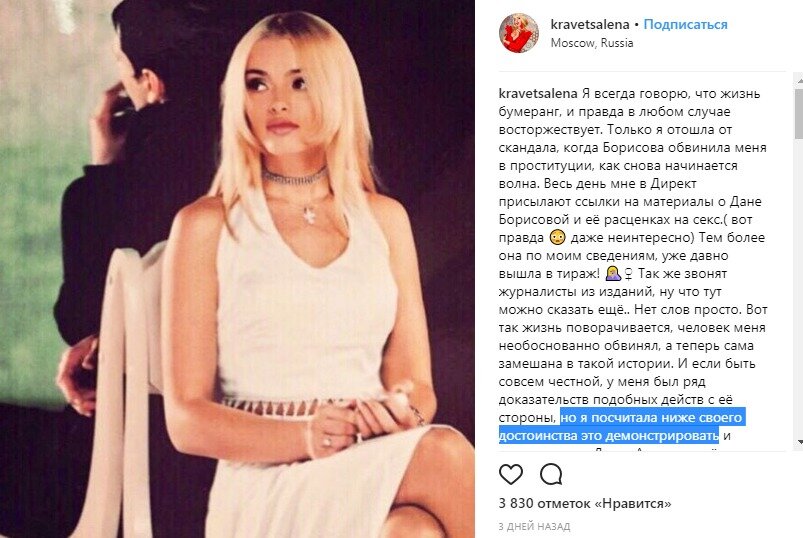Image resolution: width=803 pixels, height=538 pixels.
Task: Click the blonde woman's face in the photo
Action: pyautogui.click(x=278, y=97)
